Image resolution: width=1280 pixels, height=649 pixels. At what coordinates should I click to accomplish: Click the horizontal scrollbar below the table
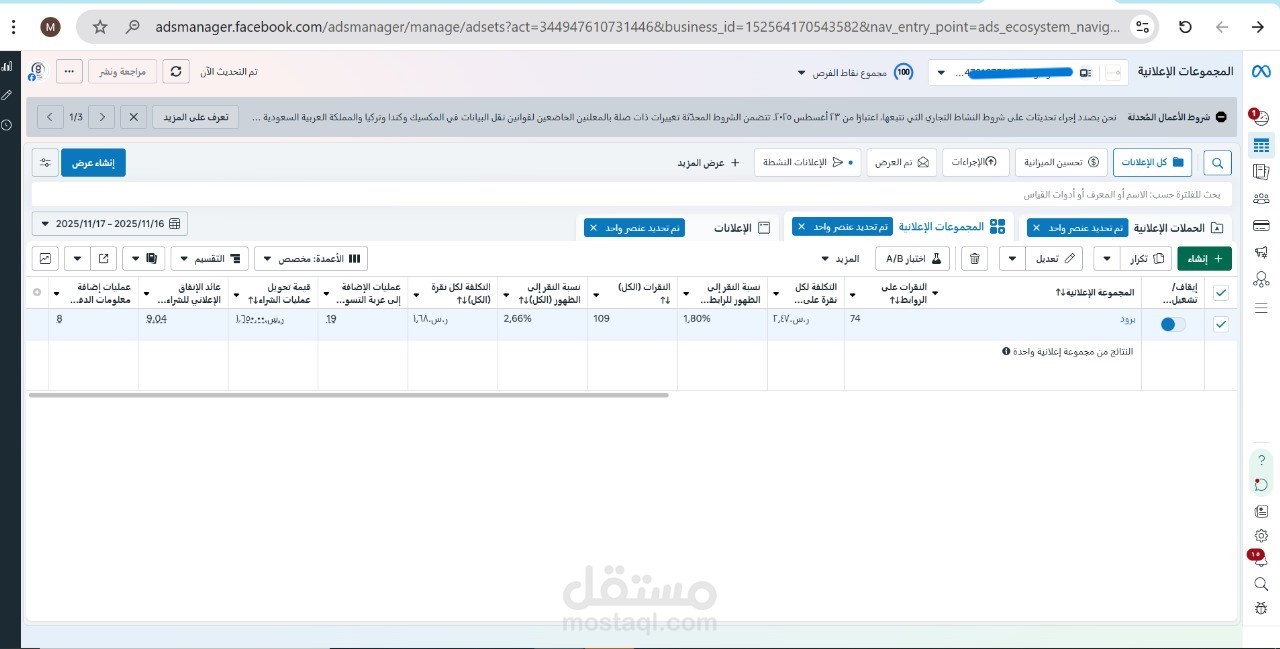click(350, 394)
